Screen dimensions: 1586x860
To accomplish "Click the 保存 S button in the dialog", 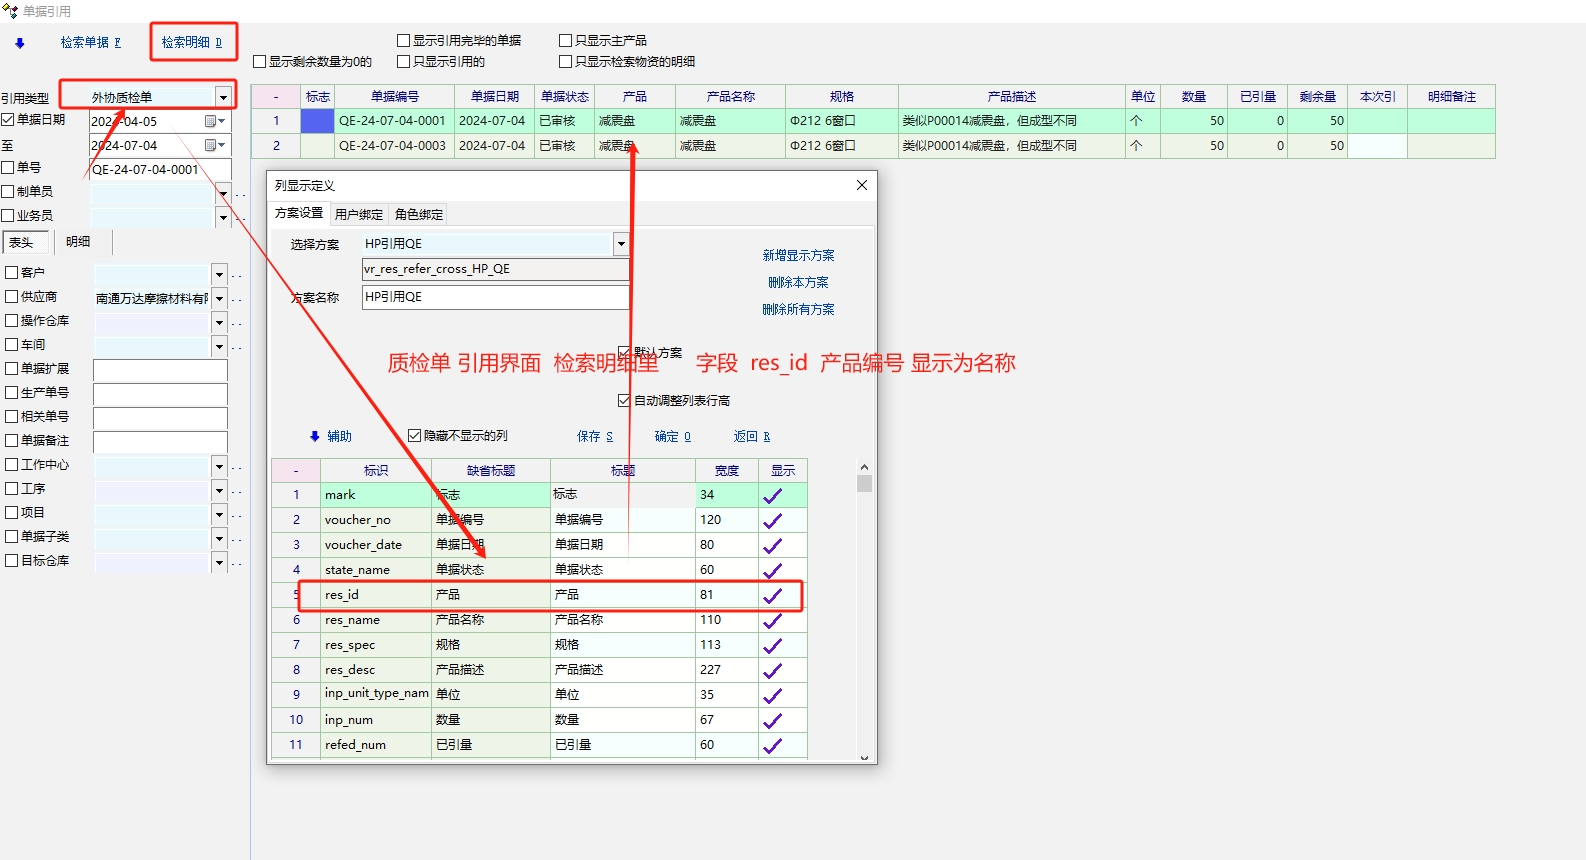I will pos(595,436).
